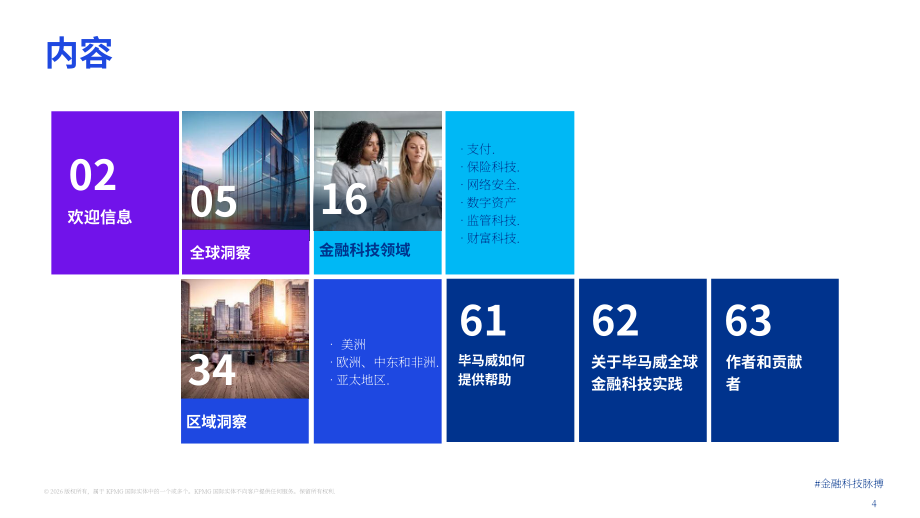This screenshot has width=920, height=518.
Task: Click the 欧洲、中东和非洲 region entry
Action: pos(387,363)
